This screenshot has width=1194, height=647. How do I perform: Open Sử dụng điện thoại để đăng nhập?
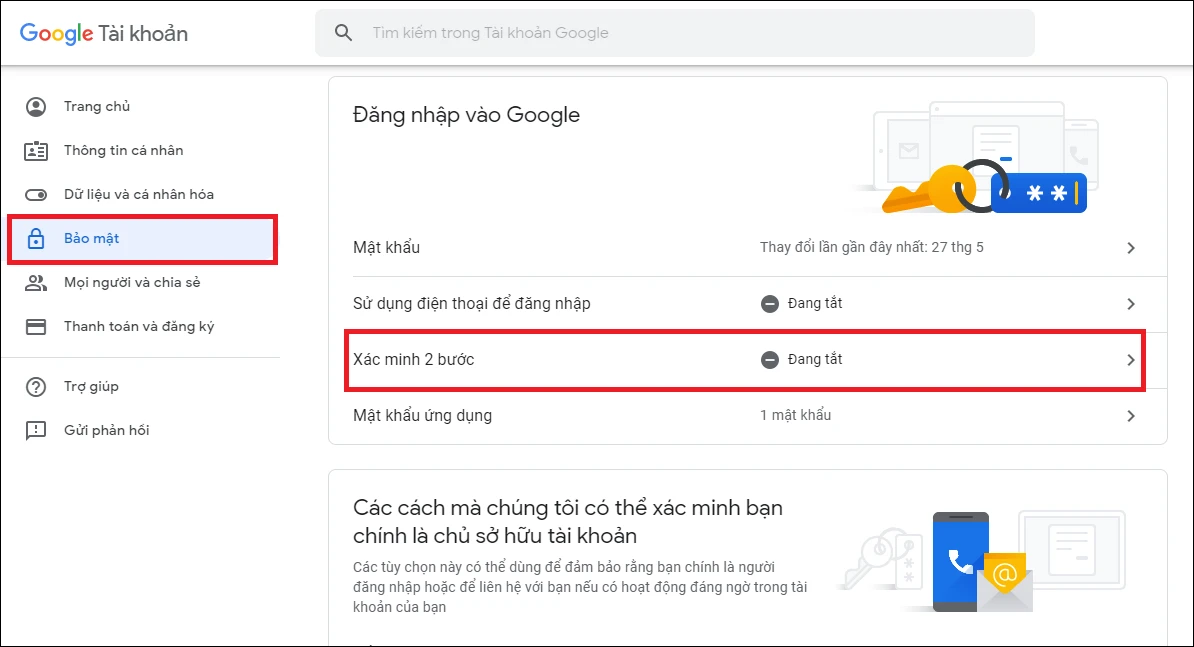(472, 304)
